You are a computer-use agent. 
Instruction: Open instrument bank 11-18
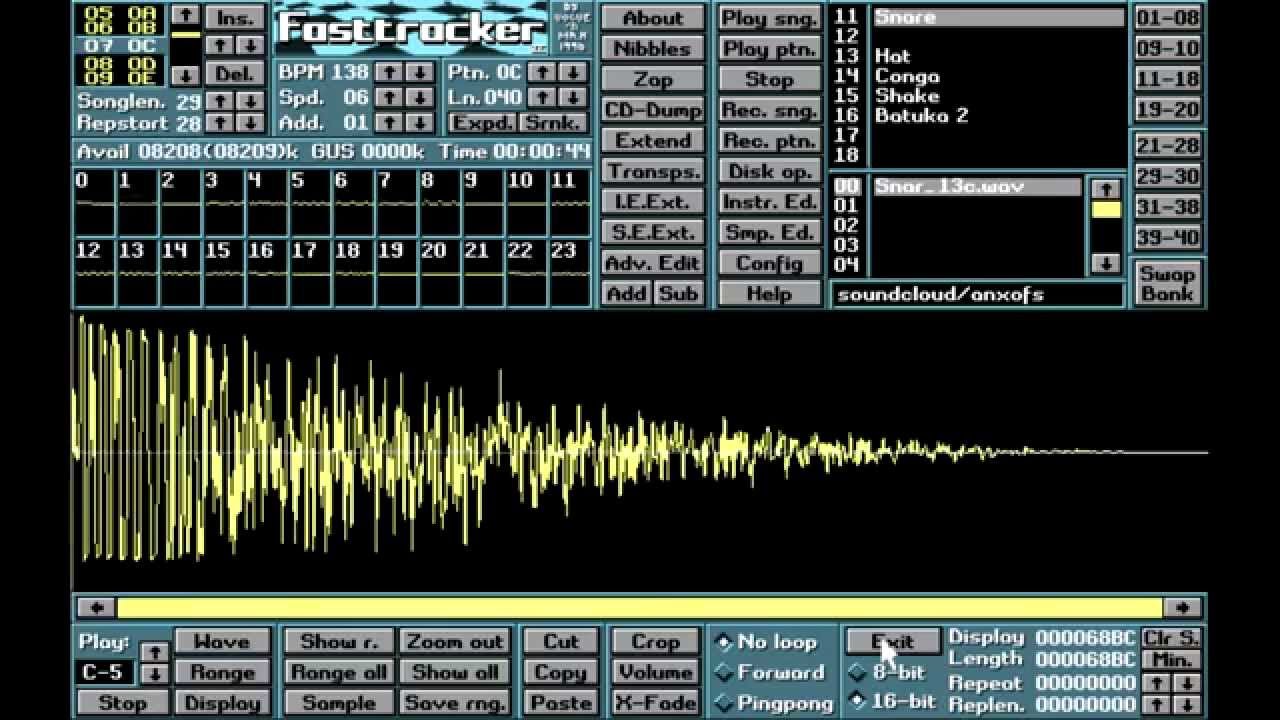point(1167,79)
